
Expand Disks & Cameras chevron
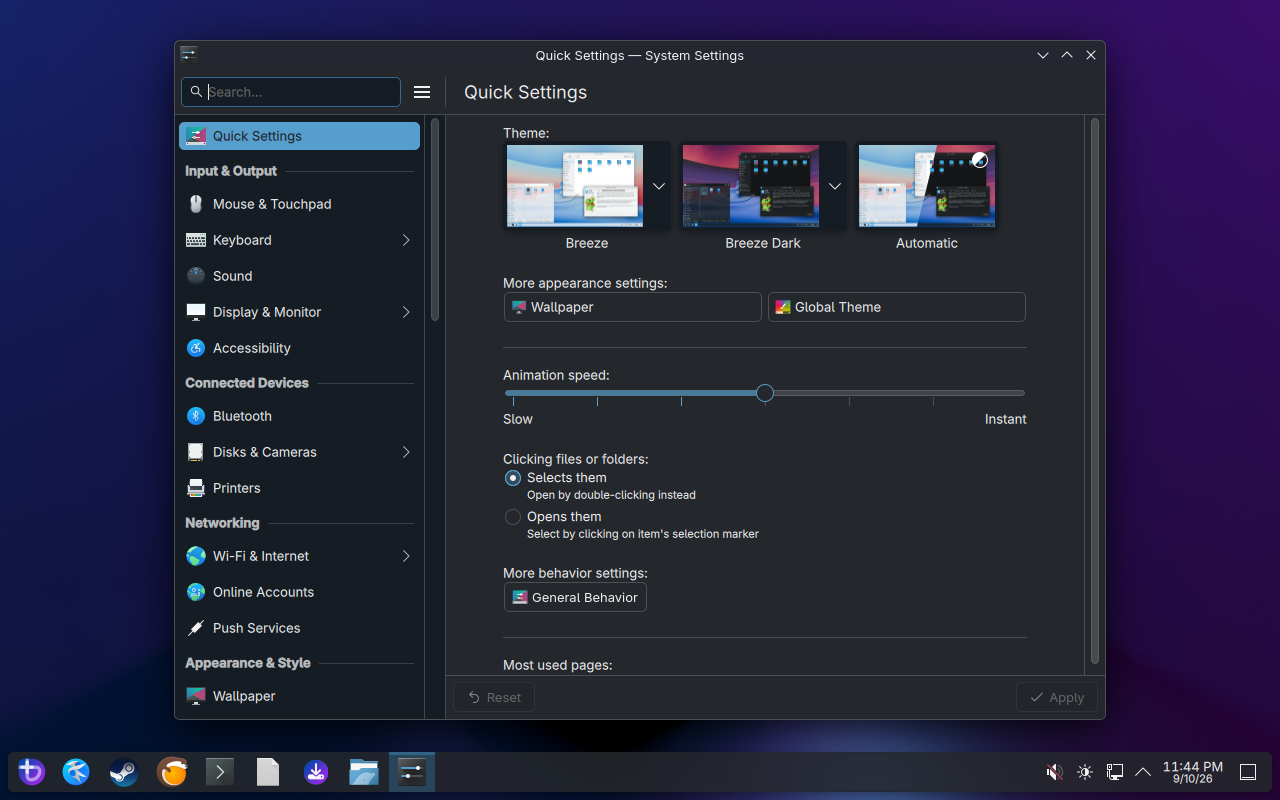406,452
